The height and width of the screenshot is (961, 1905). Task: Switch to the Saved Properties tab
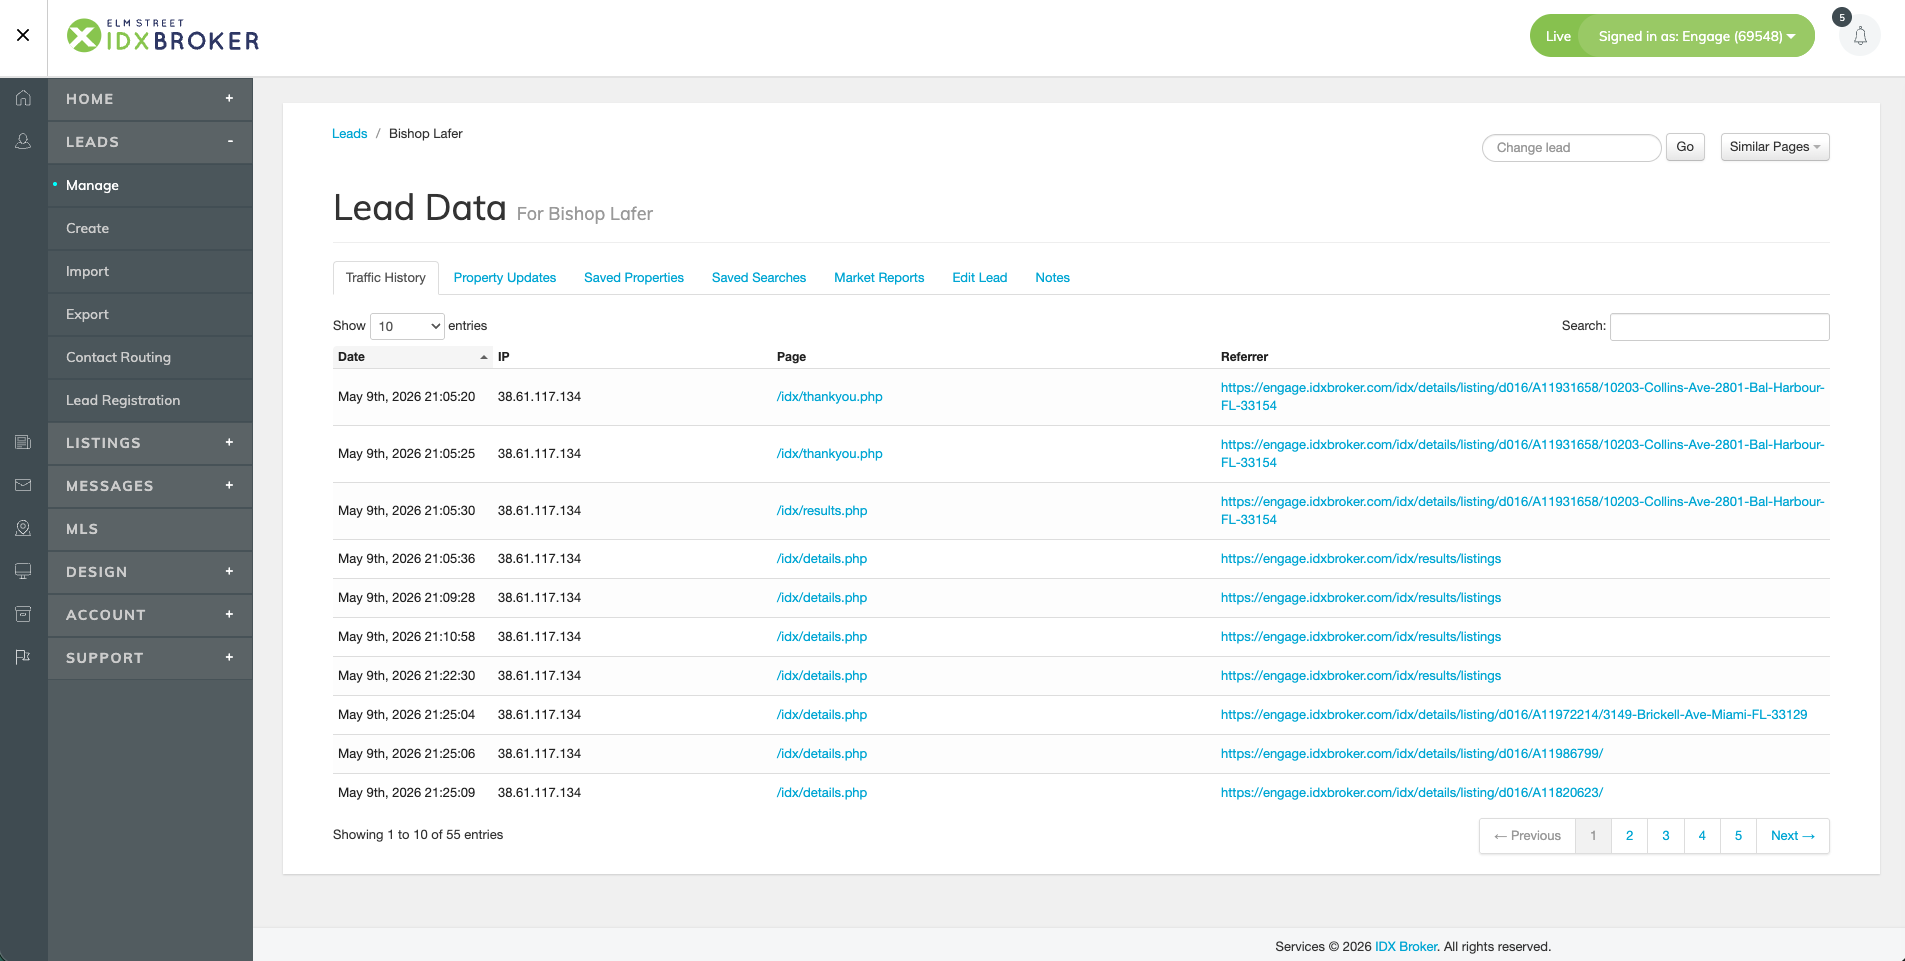click(634, 278)
